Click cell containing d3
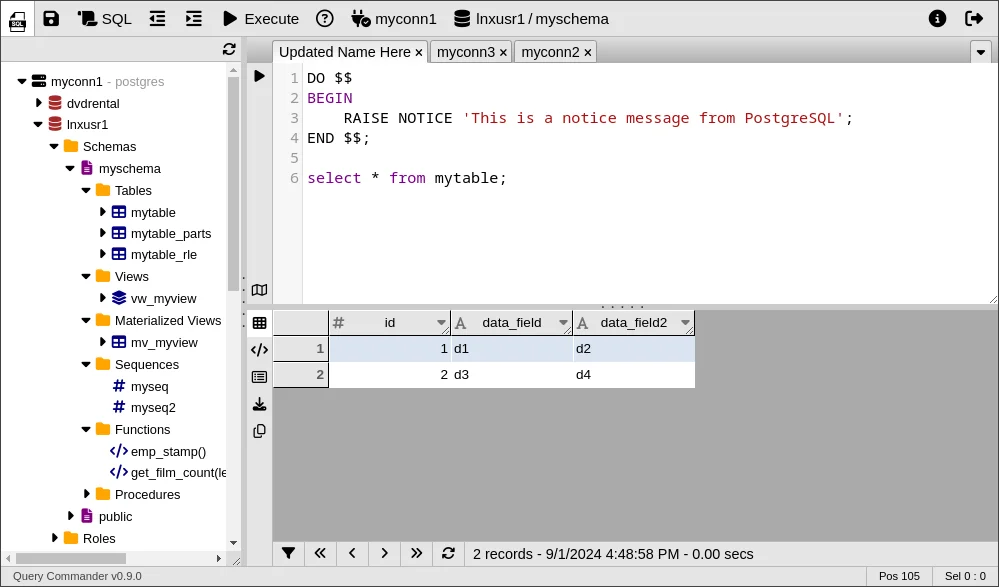 (x=512, y=375)
